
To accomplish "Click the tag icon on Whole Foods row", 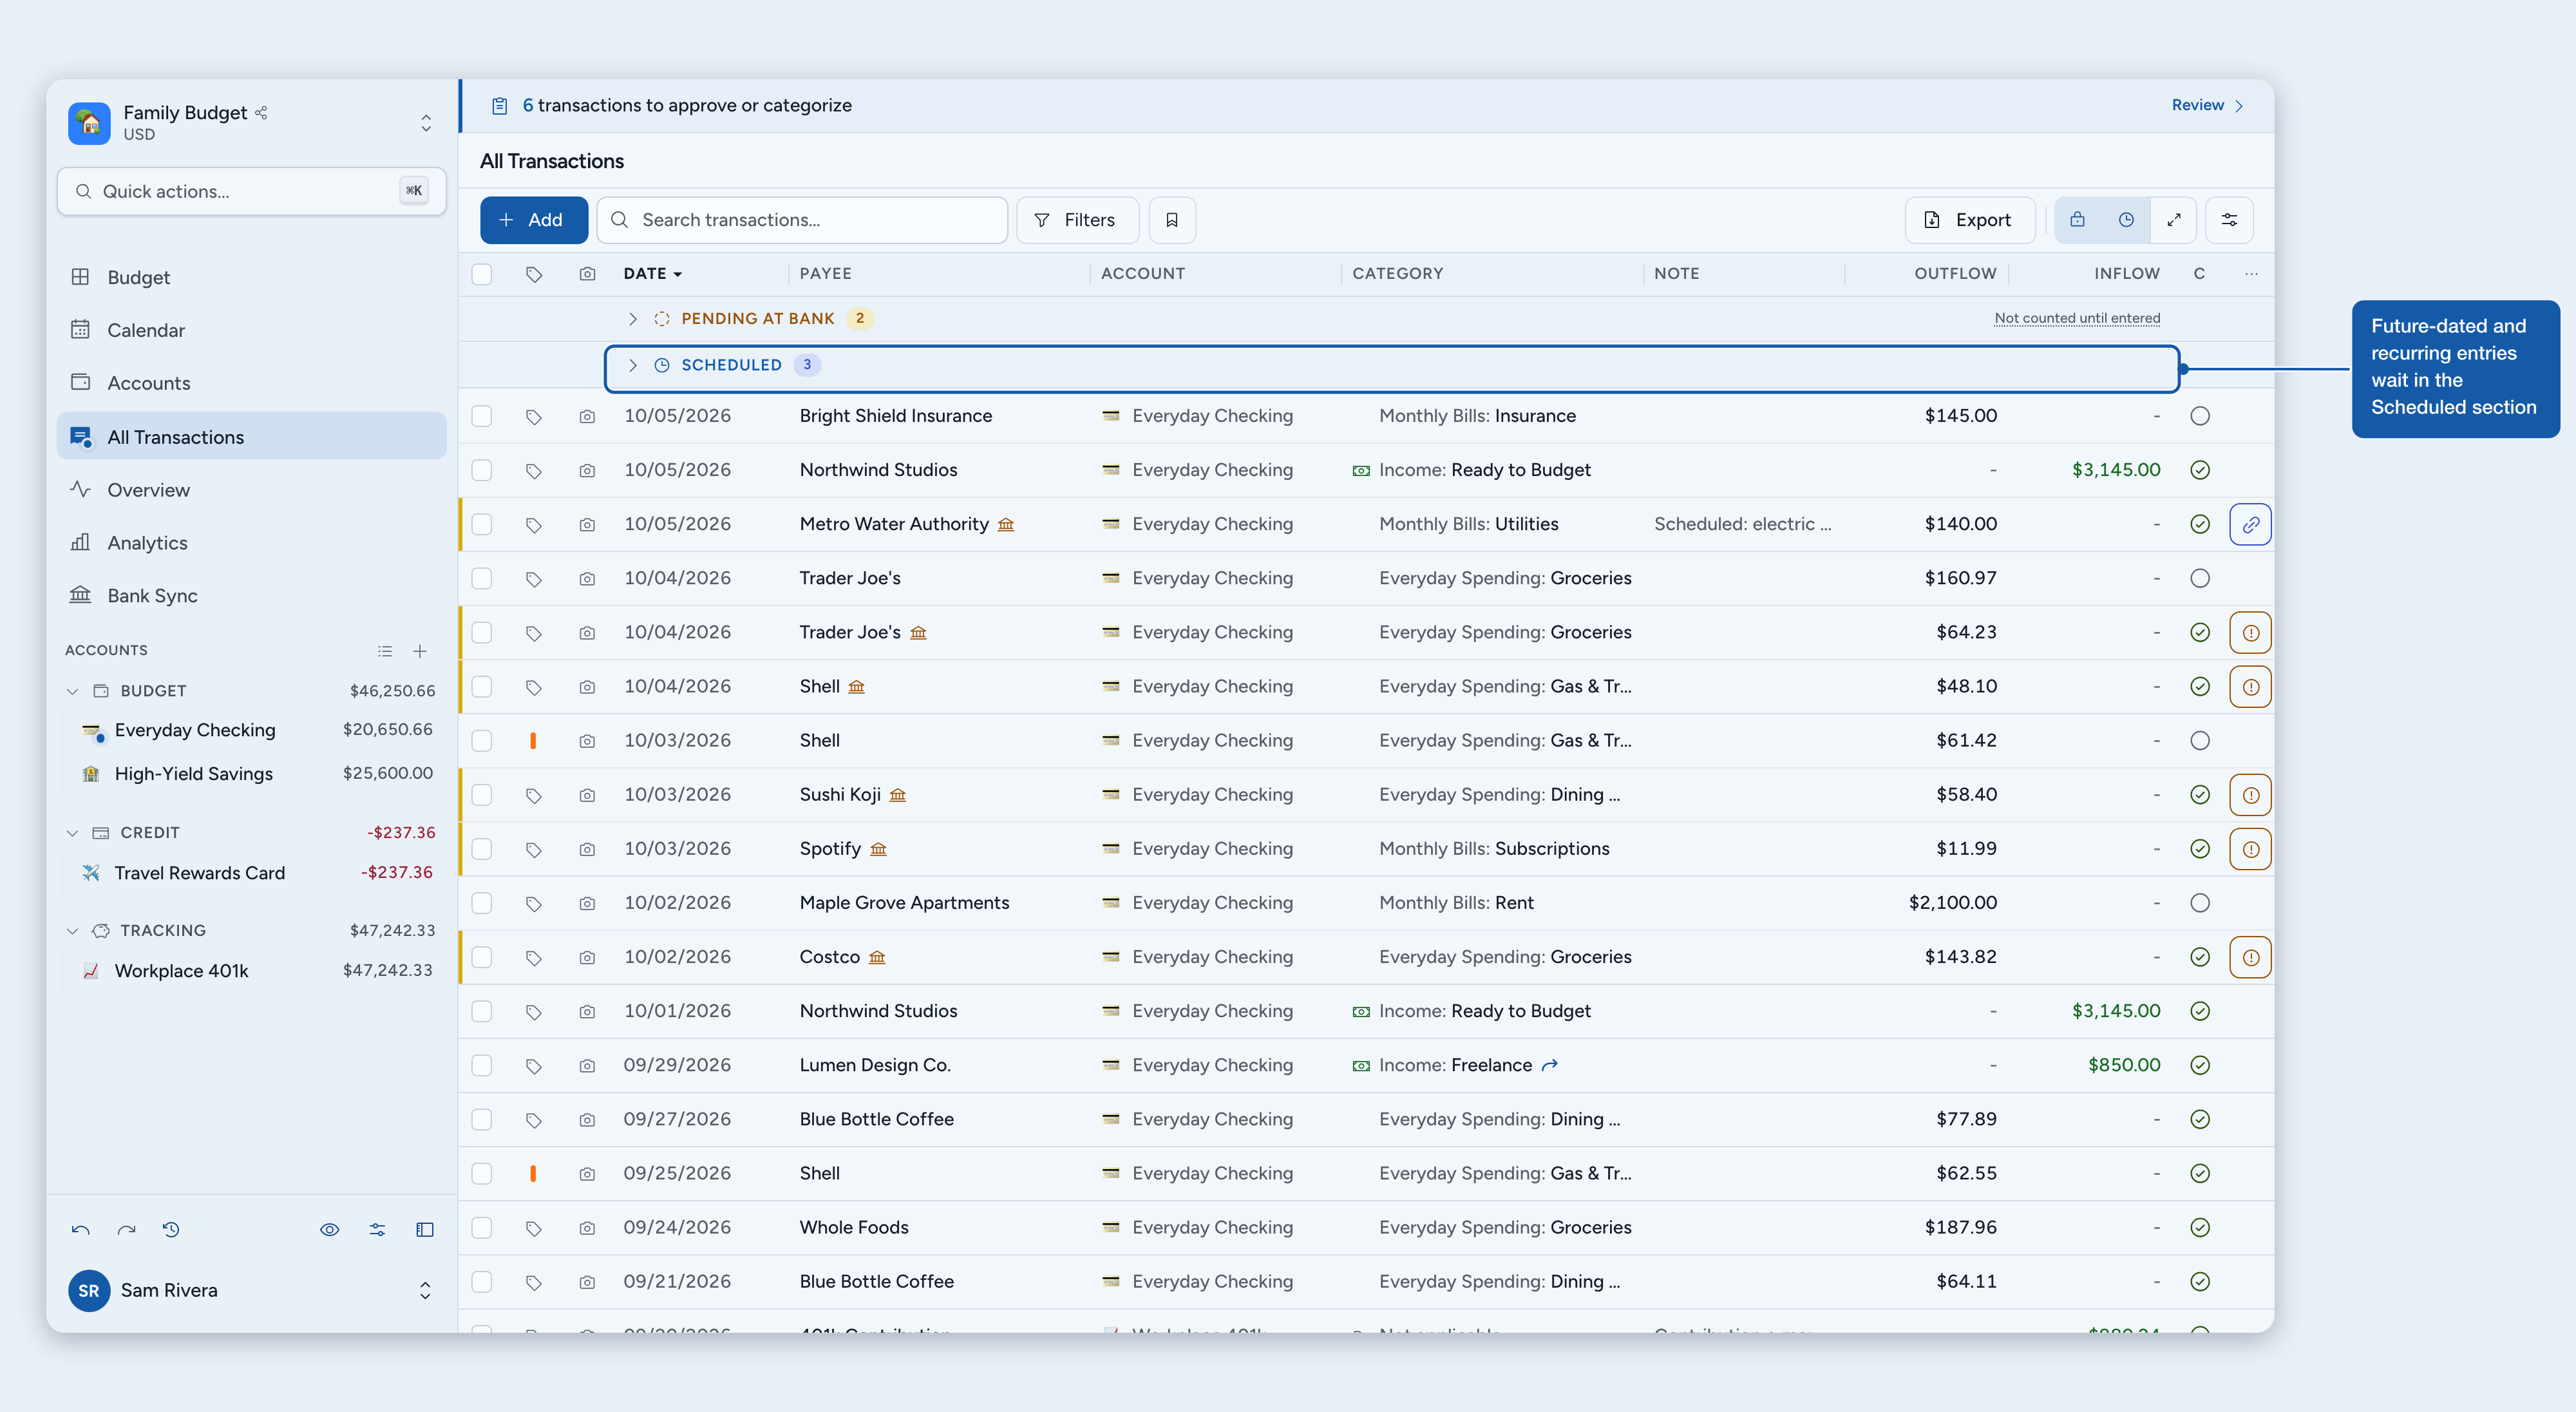I will coord(533,1228).
